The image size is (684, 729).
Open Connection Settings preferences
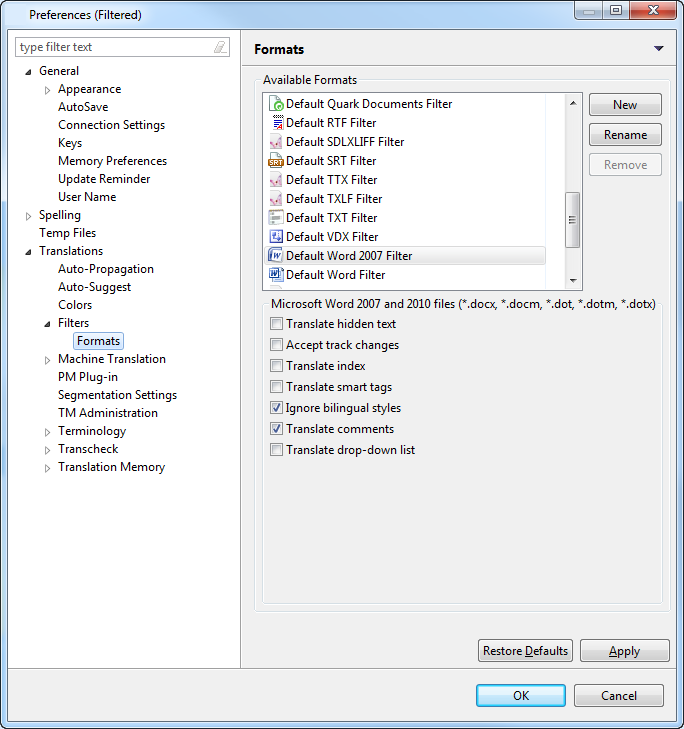[x=111, y=125]
